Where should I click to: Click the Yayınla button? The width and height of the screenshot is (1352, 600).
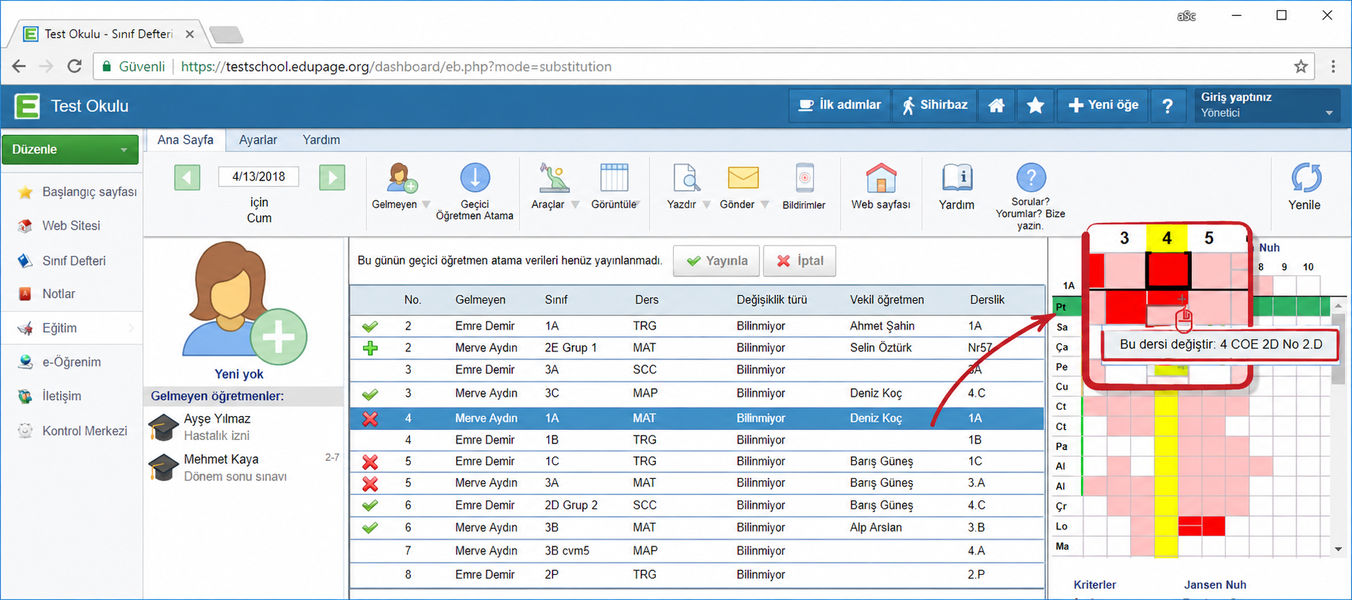click(716, 261)
